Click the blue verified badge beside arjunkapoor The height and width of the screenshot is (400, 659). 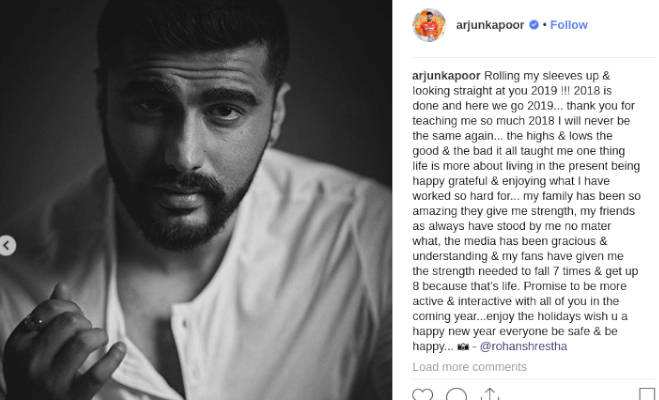point(534,25)
